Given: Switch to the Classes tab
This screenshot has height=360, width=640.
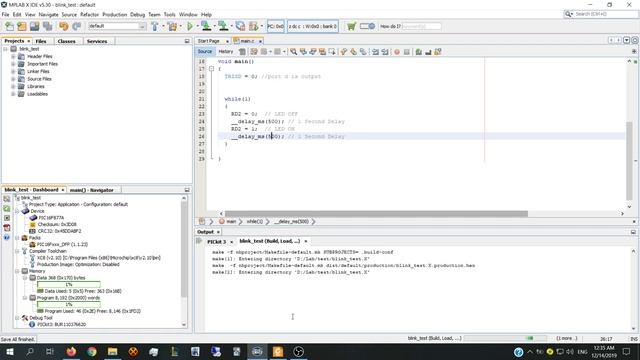Looking at the screenshot, I should (67, 41).
